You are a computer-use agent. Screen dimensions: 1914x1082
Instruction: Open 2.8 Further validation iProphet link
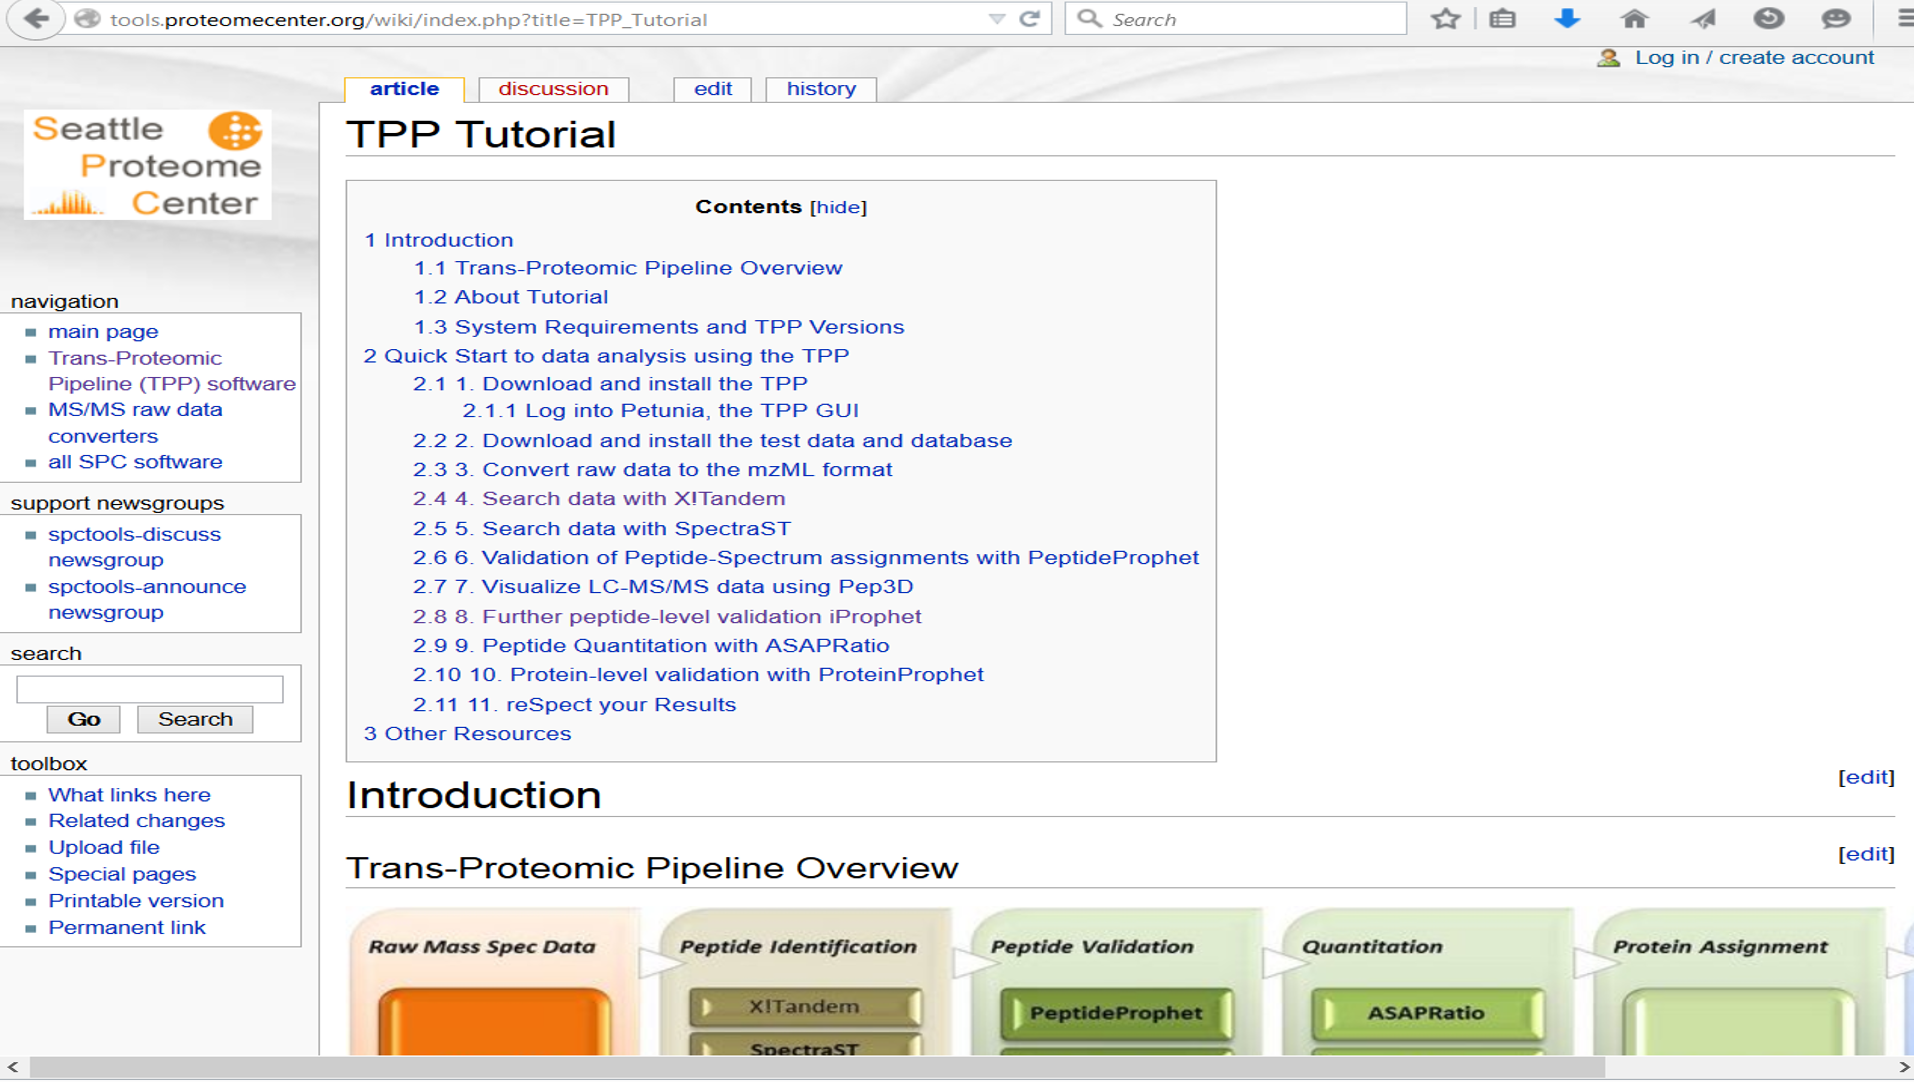[667, 617]
